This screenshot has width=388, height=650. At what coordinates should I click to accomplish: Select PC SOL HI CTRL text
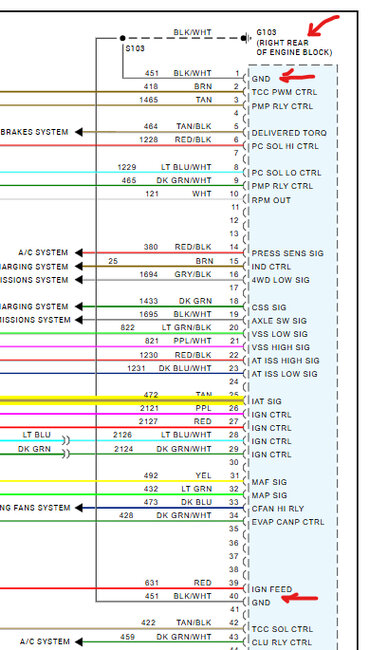pyautogui.click(x=285, y=146)
